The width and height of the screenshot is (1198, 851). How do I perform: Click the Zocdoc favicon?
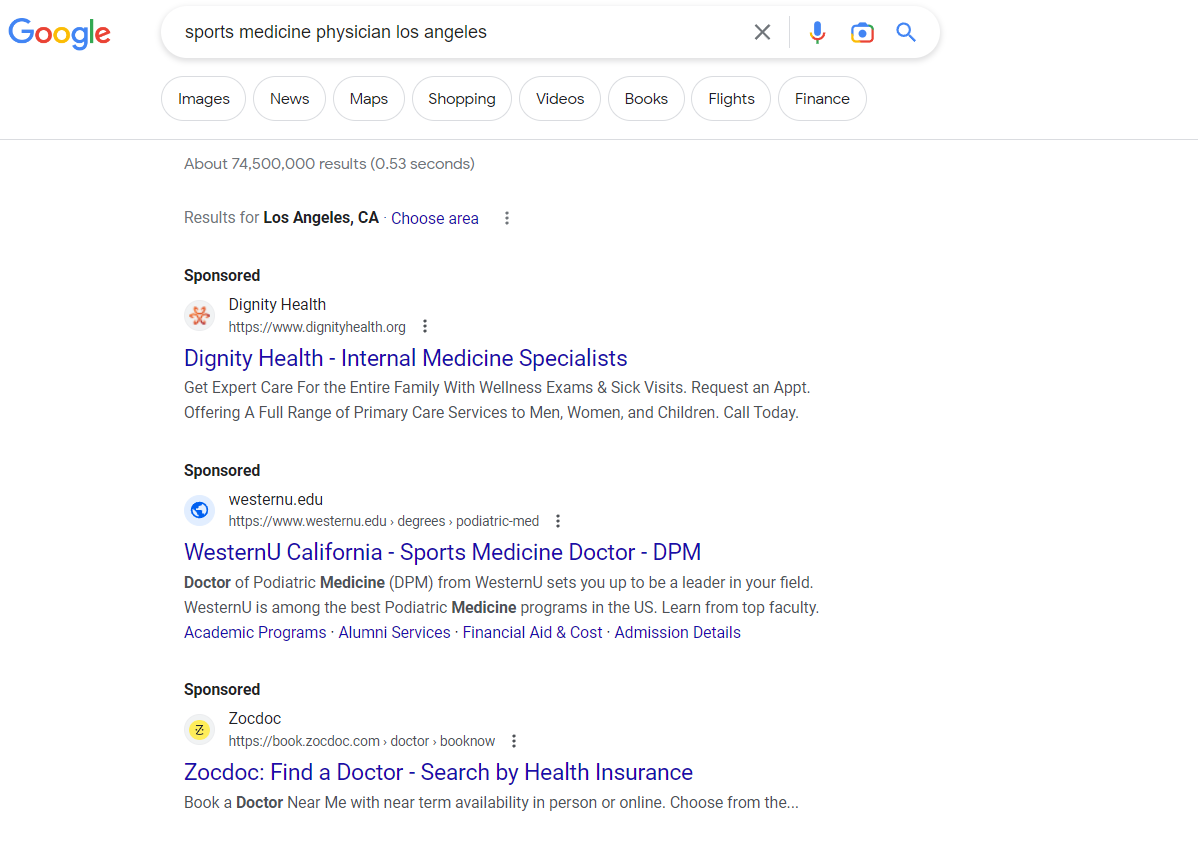pyautogui.click(x=199, y=730)
